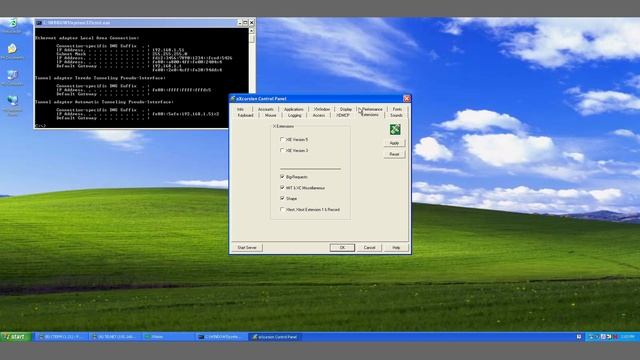Open the Access tab

[x=318, y=116]
